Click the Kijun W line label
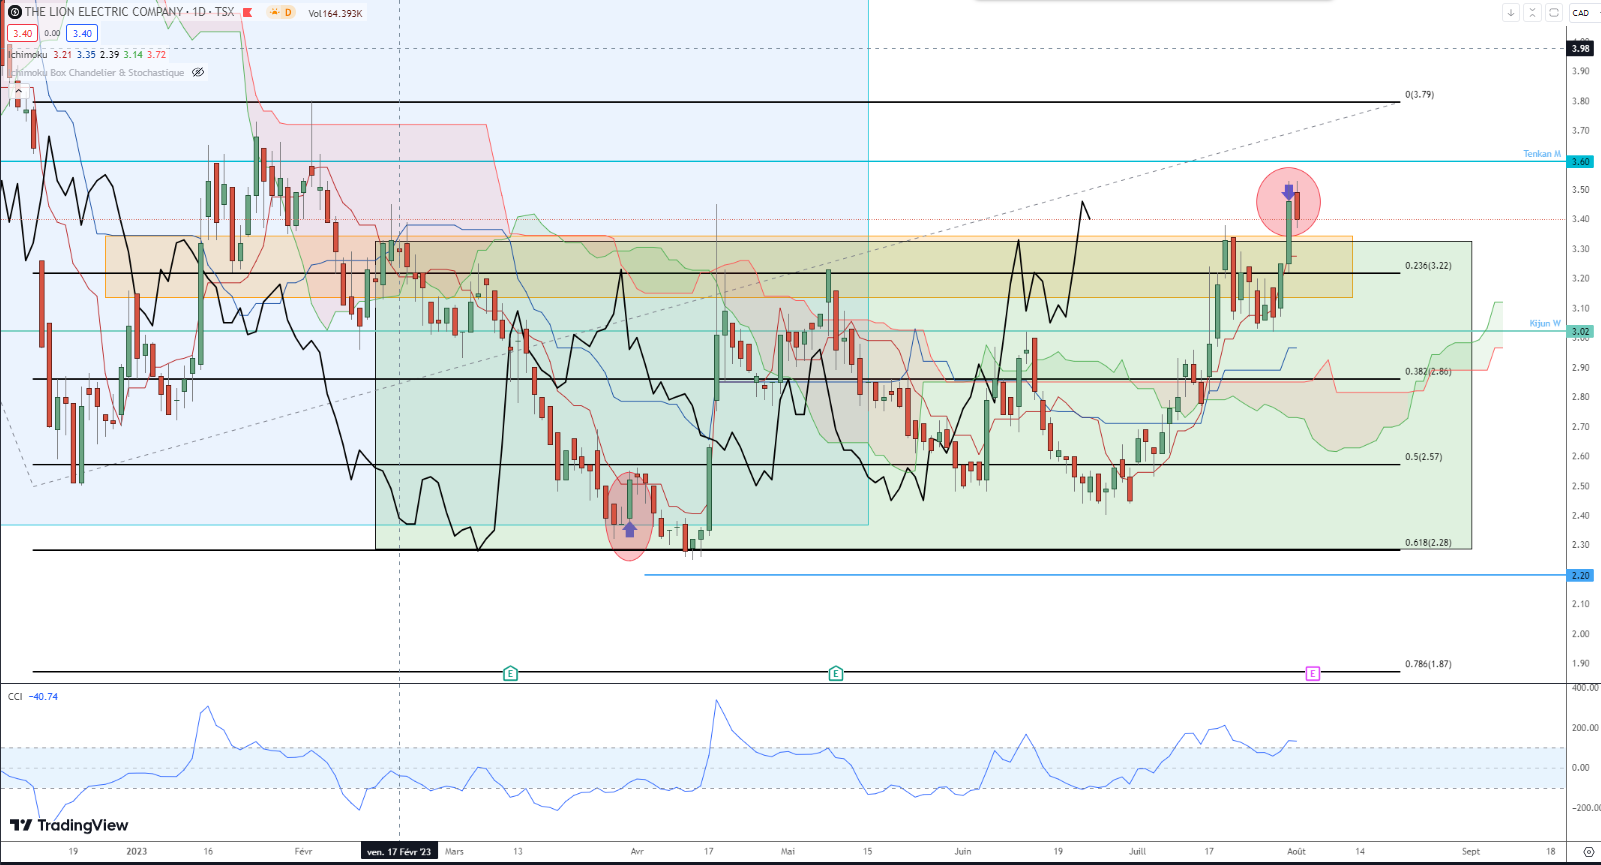Image resolution: width=1601 pixels, height=865 pixels. (1545, 323)
